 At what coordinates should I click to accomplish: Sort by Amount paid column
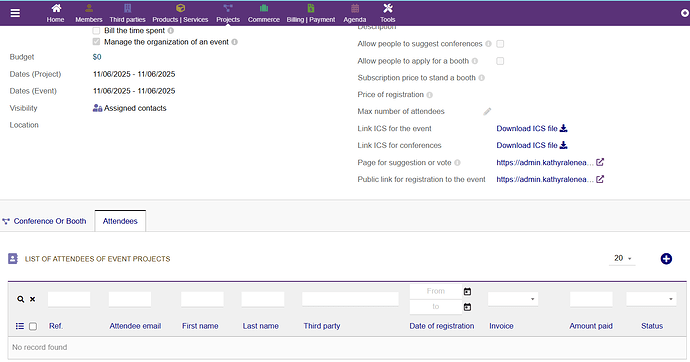(591, 326)
